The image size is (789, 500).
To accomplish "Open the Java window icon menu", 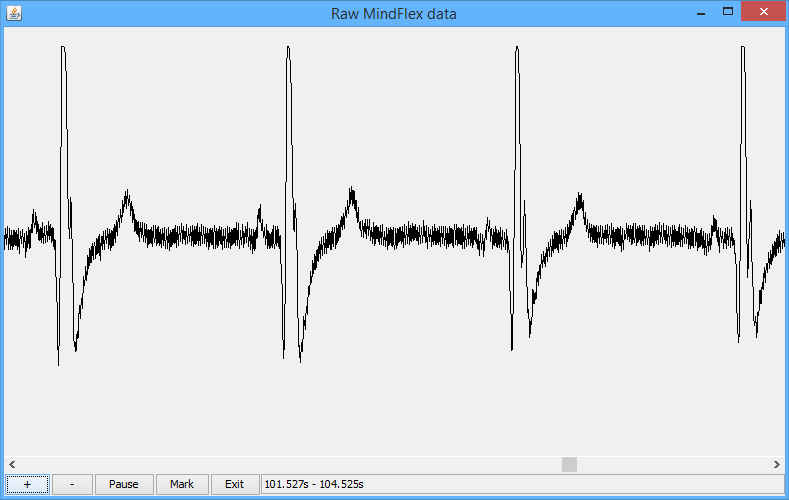I will point(14,14).
